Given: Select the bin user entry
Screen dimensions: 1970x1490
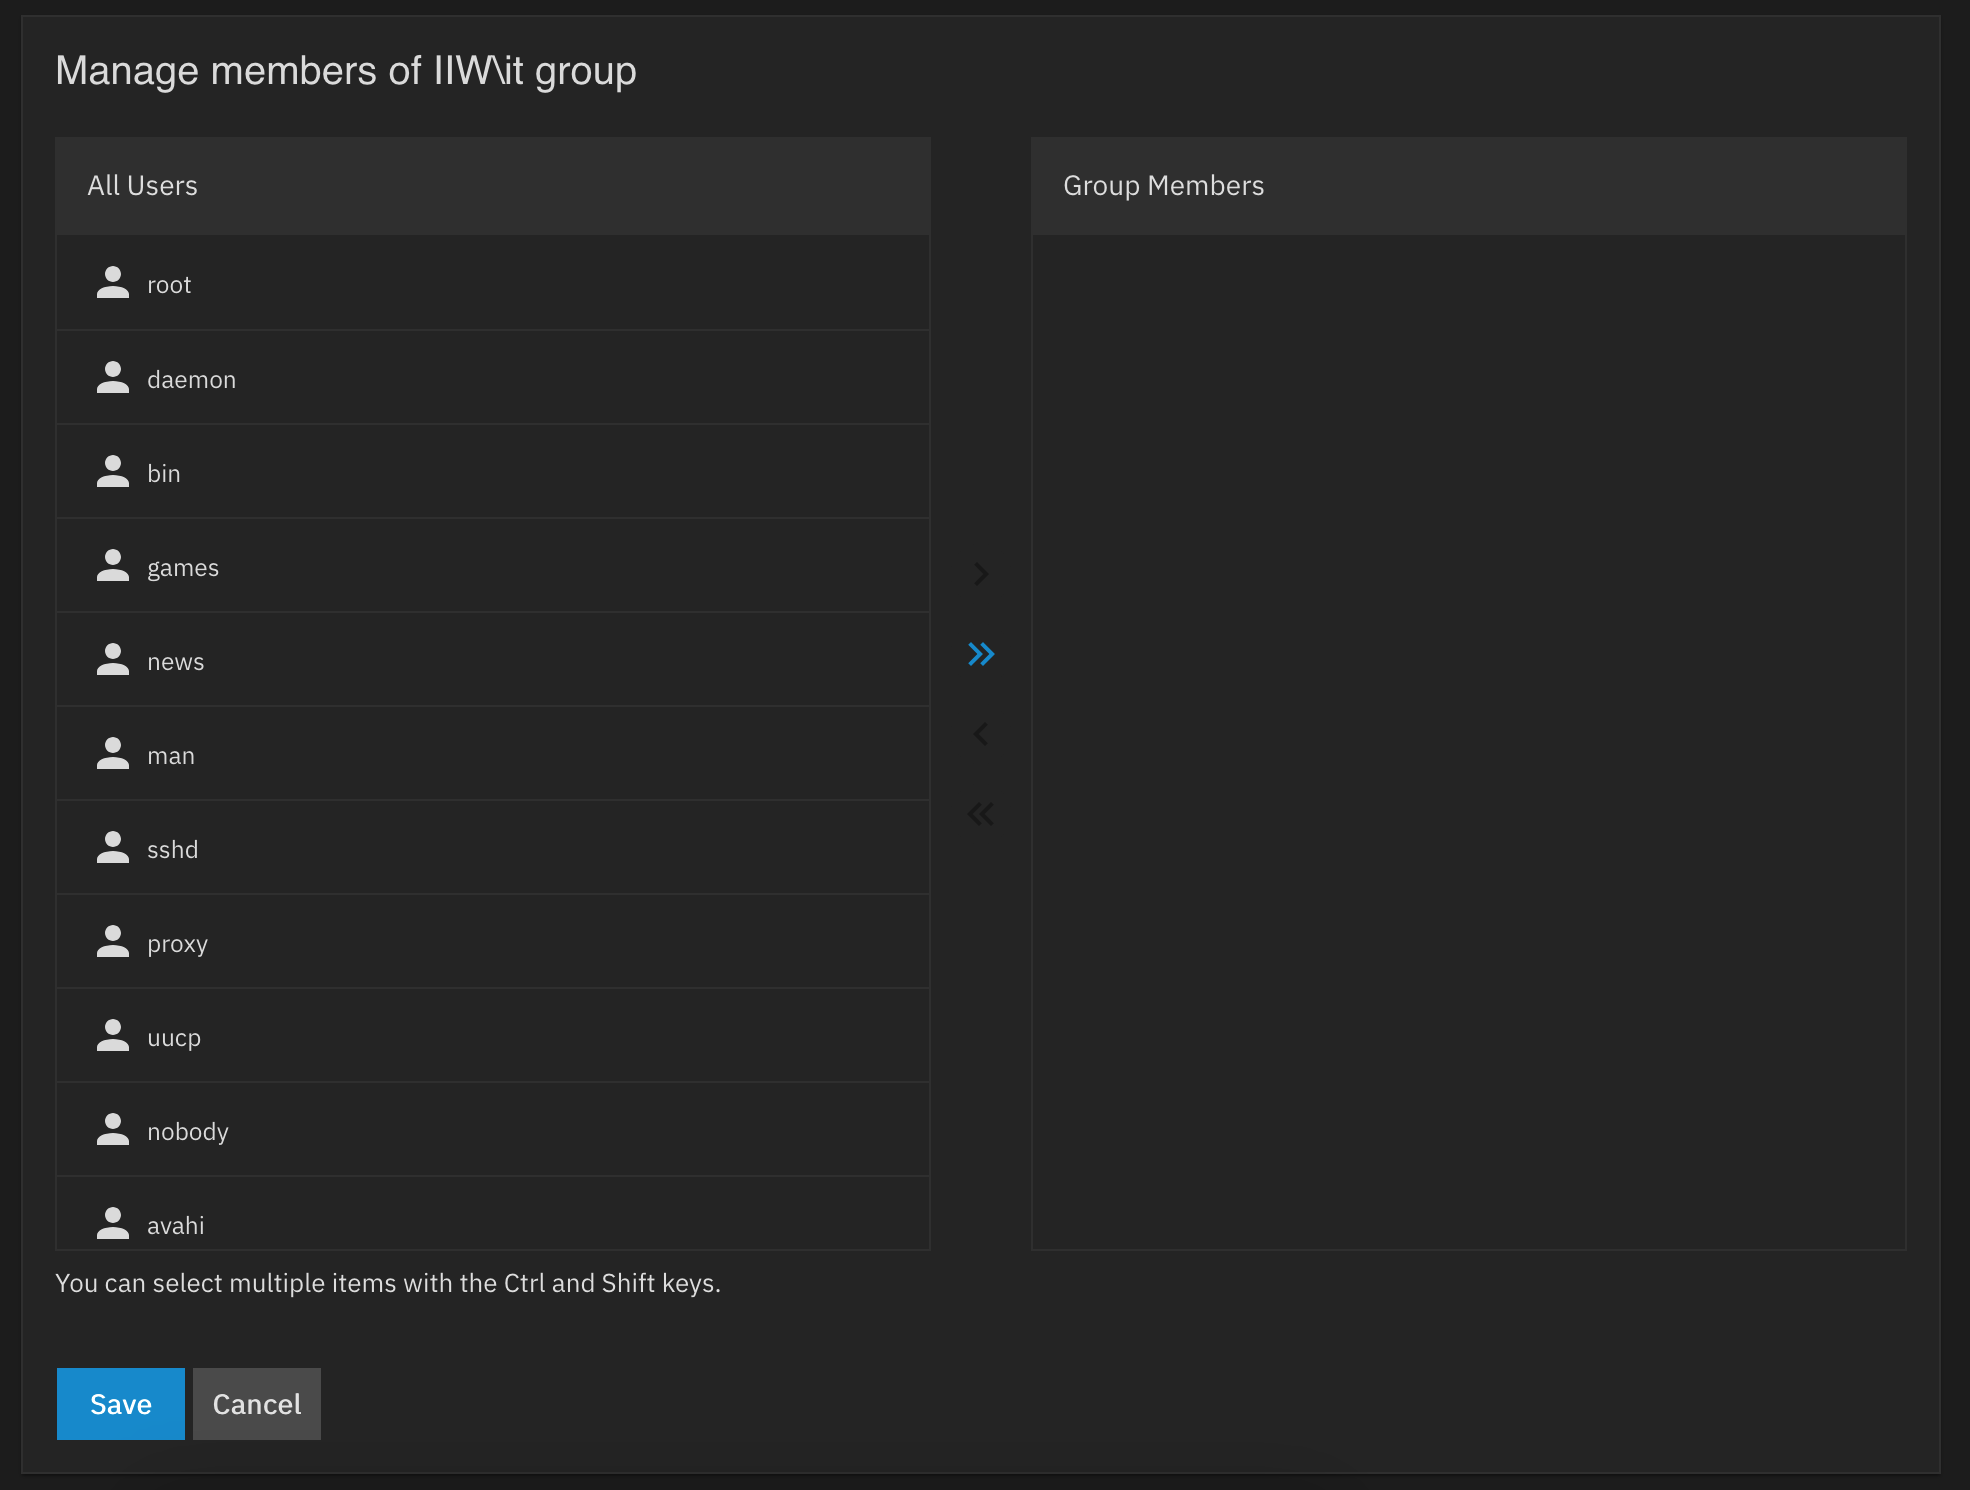Looking at the screenshot, I should (x=493, y=472).
